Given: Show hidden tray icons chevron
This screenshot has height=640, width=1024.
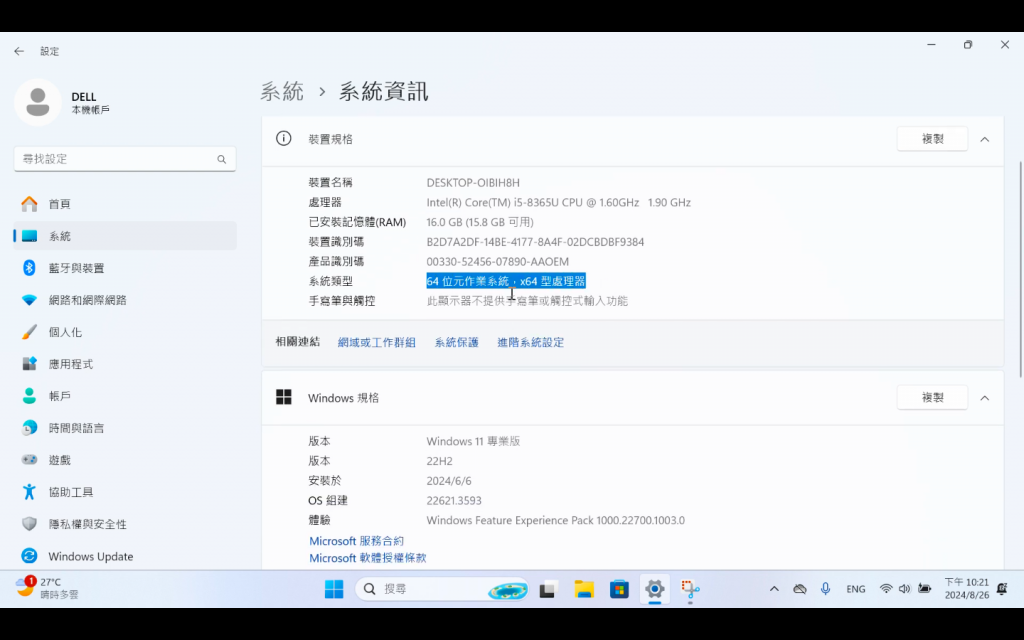Looking at the screenshot, I should pos(774,588).
